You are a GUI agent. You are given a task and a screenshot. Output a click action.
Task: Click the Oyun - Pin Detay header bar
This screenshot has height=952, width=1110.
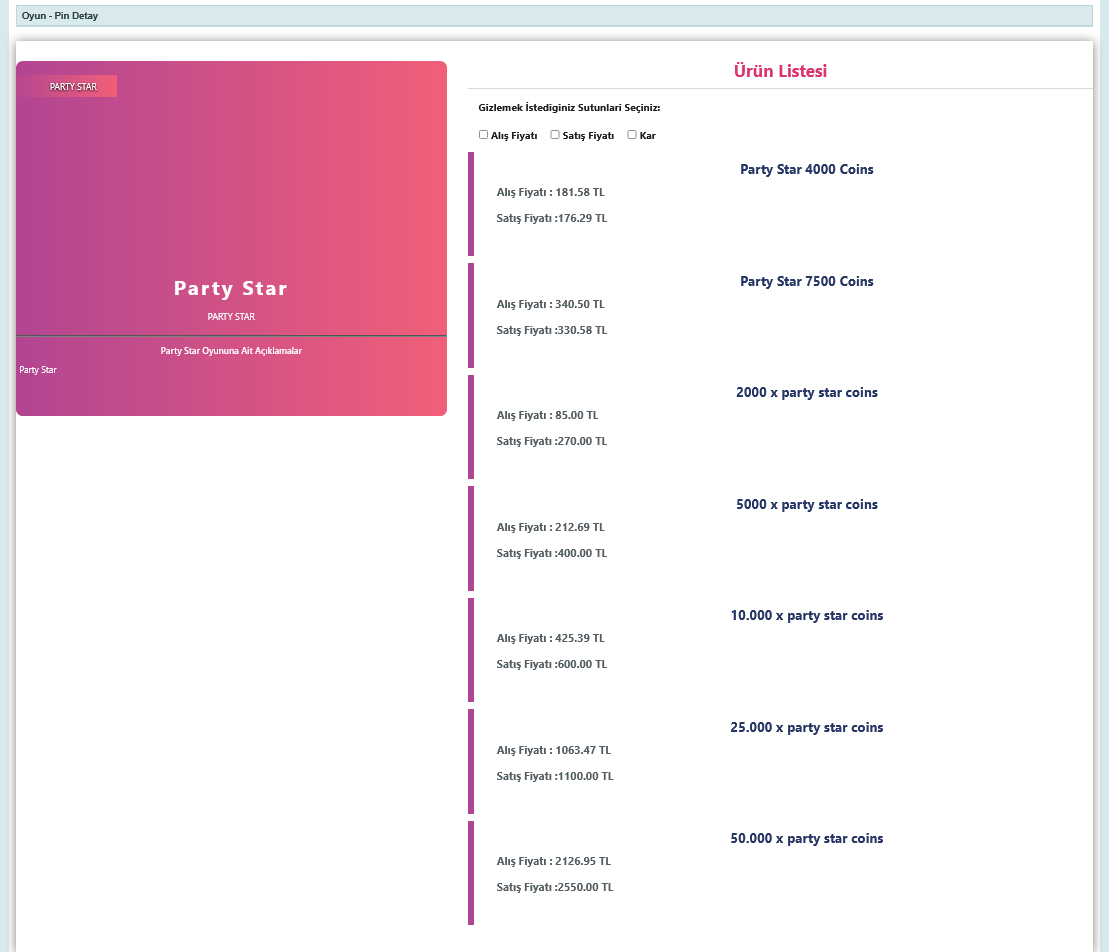[x=554, y=16]
